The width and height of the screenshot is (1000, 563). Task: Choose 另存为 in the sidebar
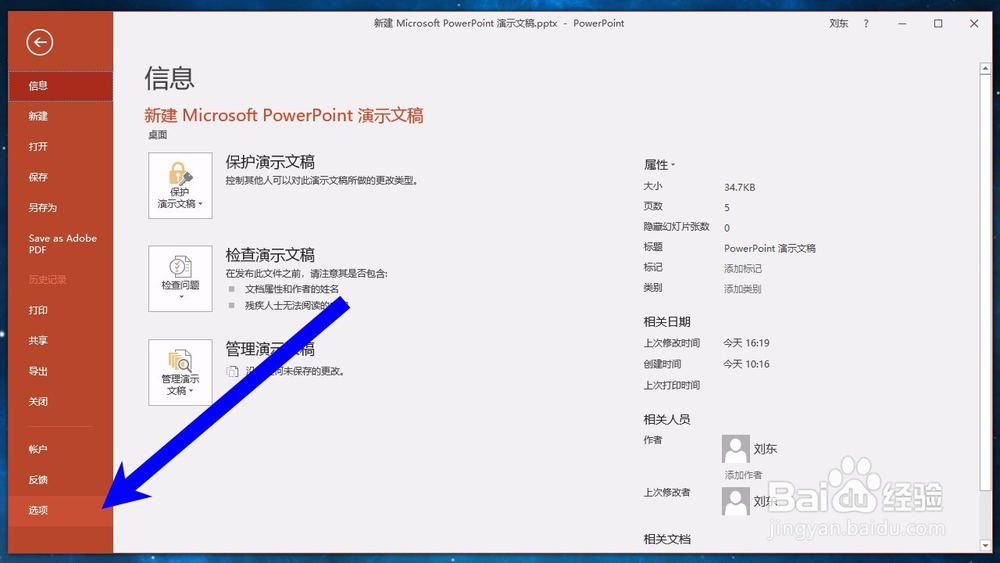(x=61, y=208)
